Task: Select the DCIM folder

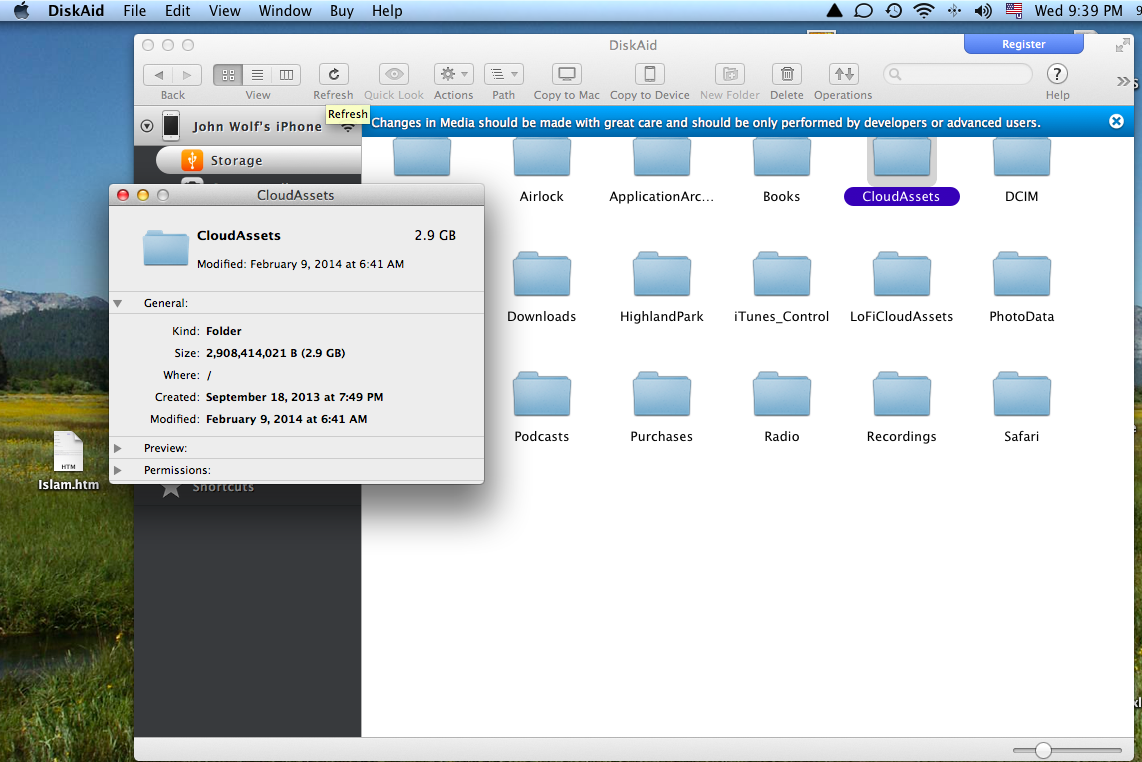Action: pos(1022,171)
